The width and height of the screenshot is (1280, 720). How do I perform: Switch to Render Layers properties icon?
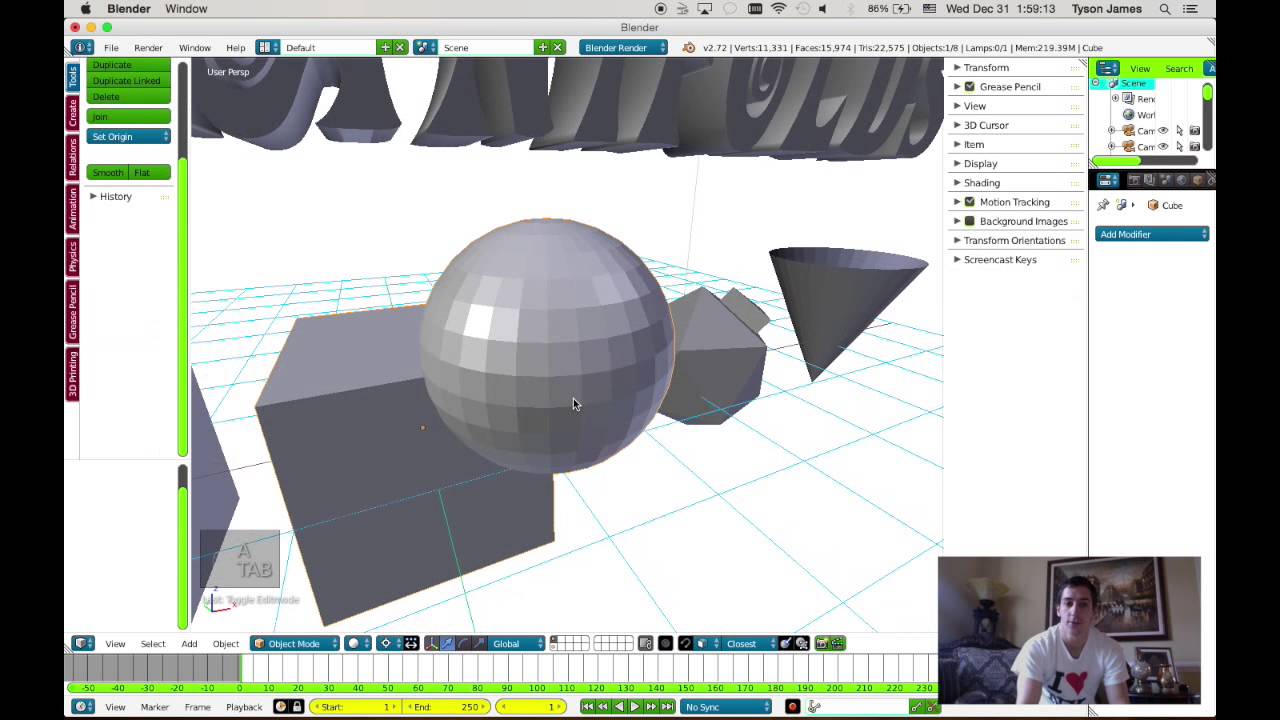1150,180
